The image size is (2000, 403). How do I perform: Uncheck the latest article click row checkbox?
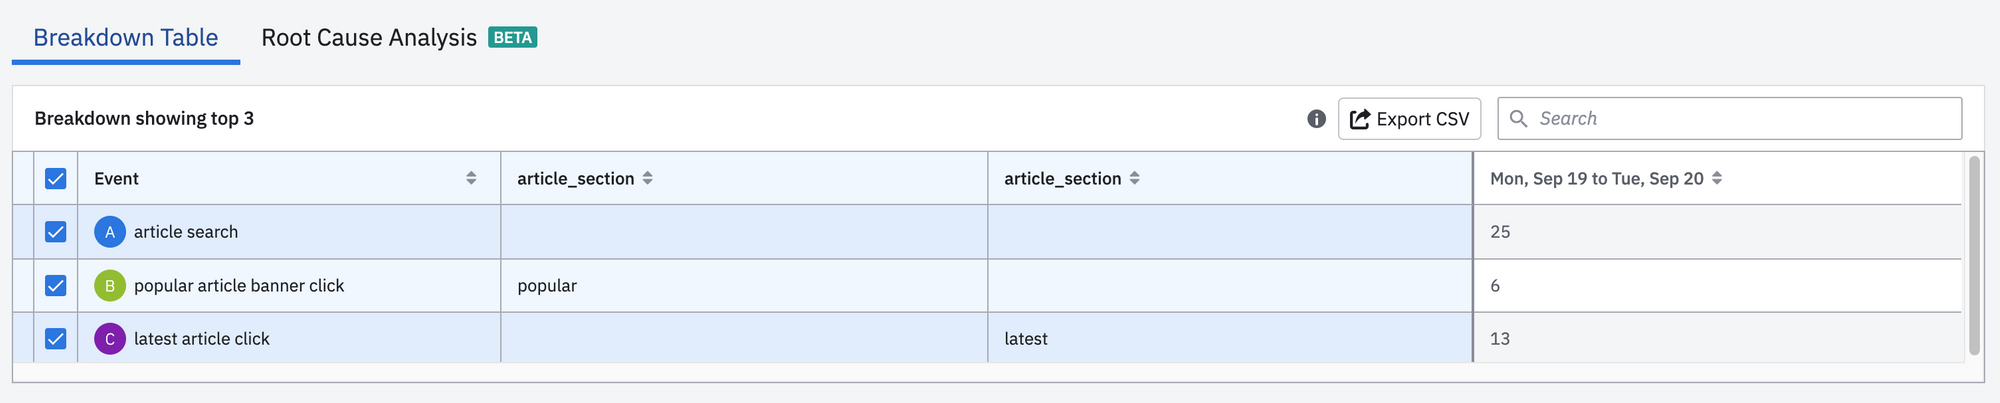point(56,339)
